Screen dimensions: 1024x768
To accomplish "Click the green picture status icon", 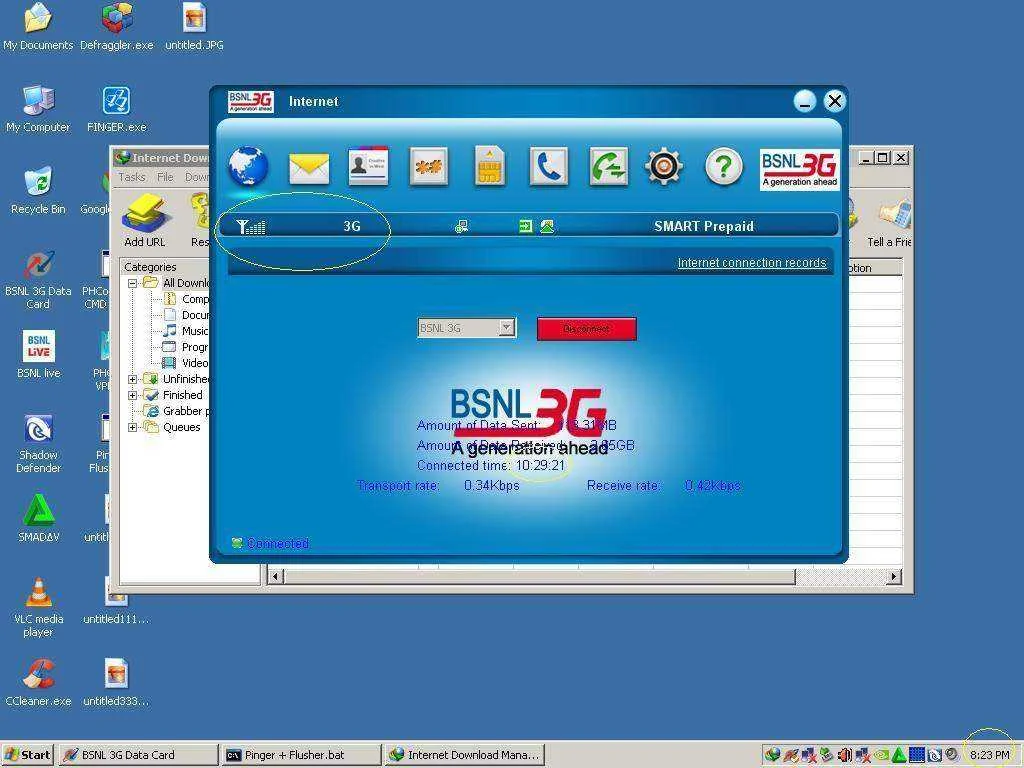I will (x=547, y=227).
